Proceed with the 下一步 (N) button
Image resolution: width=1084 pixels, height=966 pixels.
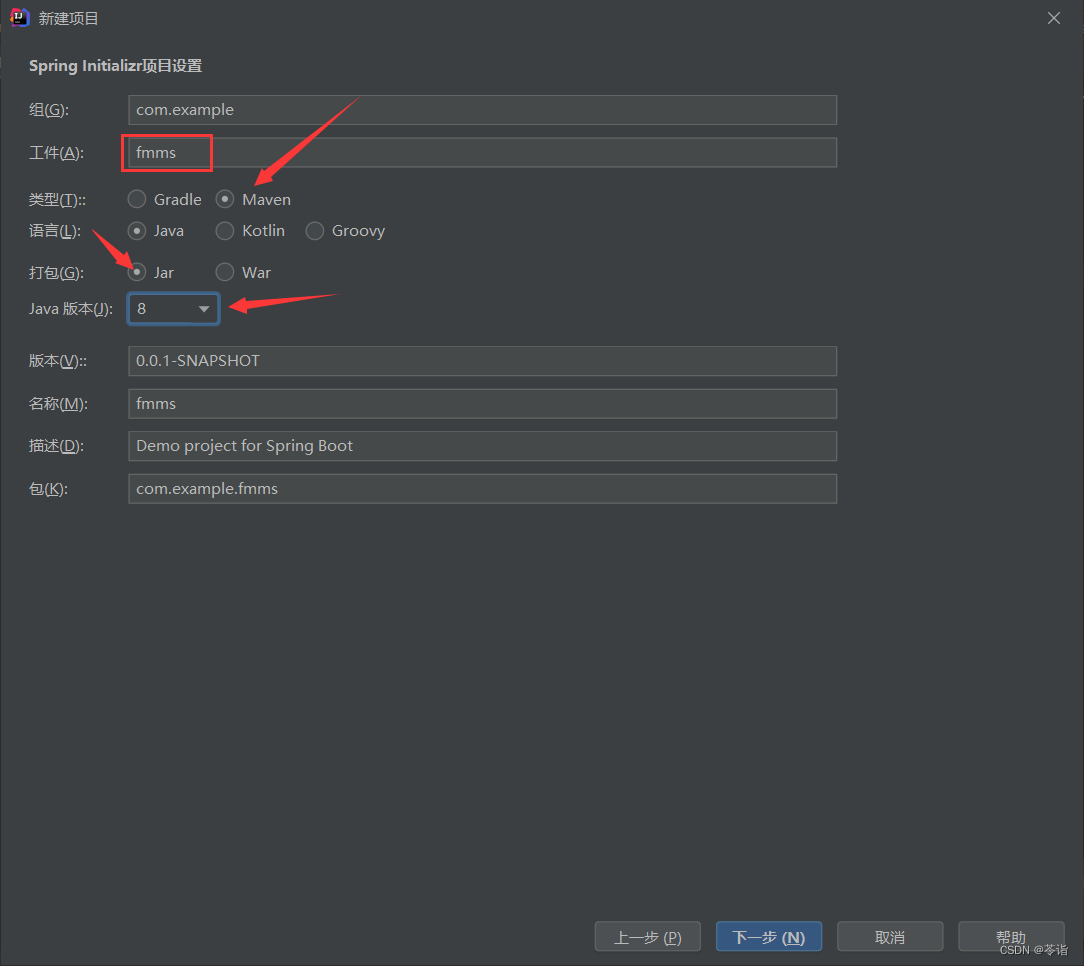click(x=769, y=937)
